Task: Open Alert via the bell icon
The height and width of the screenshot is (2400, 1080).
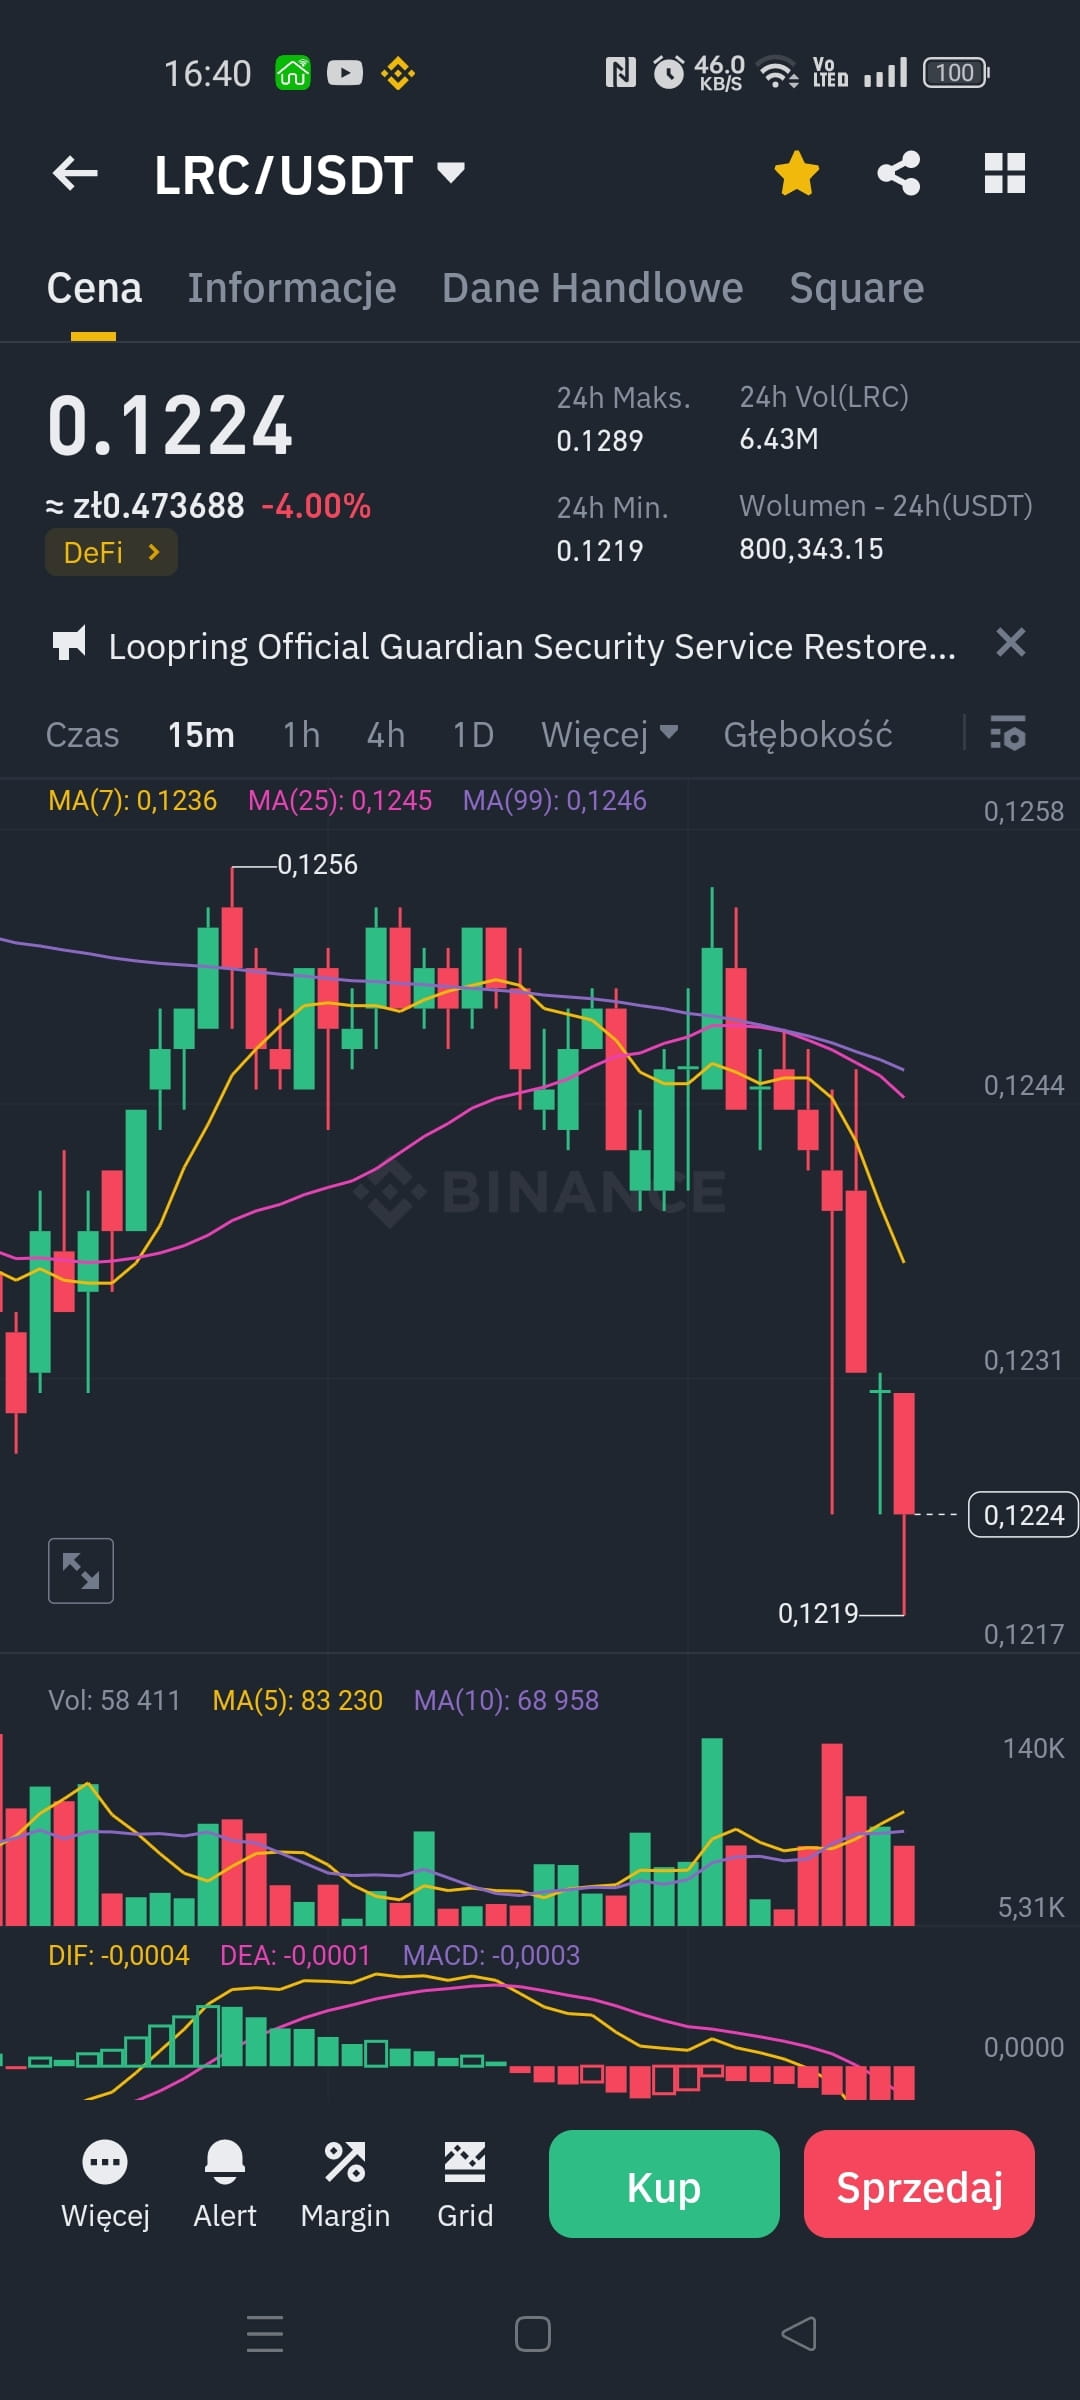Action: [225, 2160]
